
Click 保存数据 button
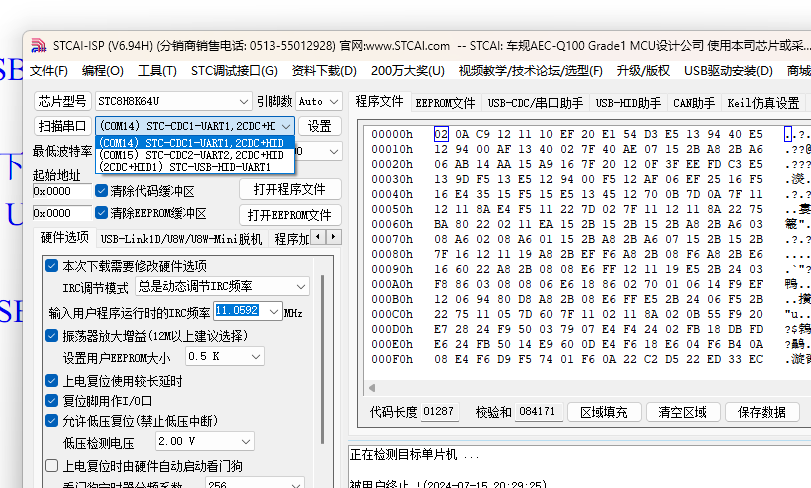(x=762, y=412)
